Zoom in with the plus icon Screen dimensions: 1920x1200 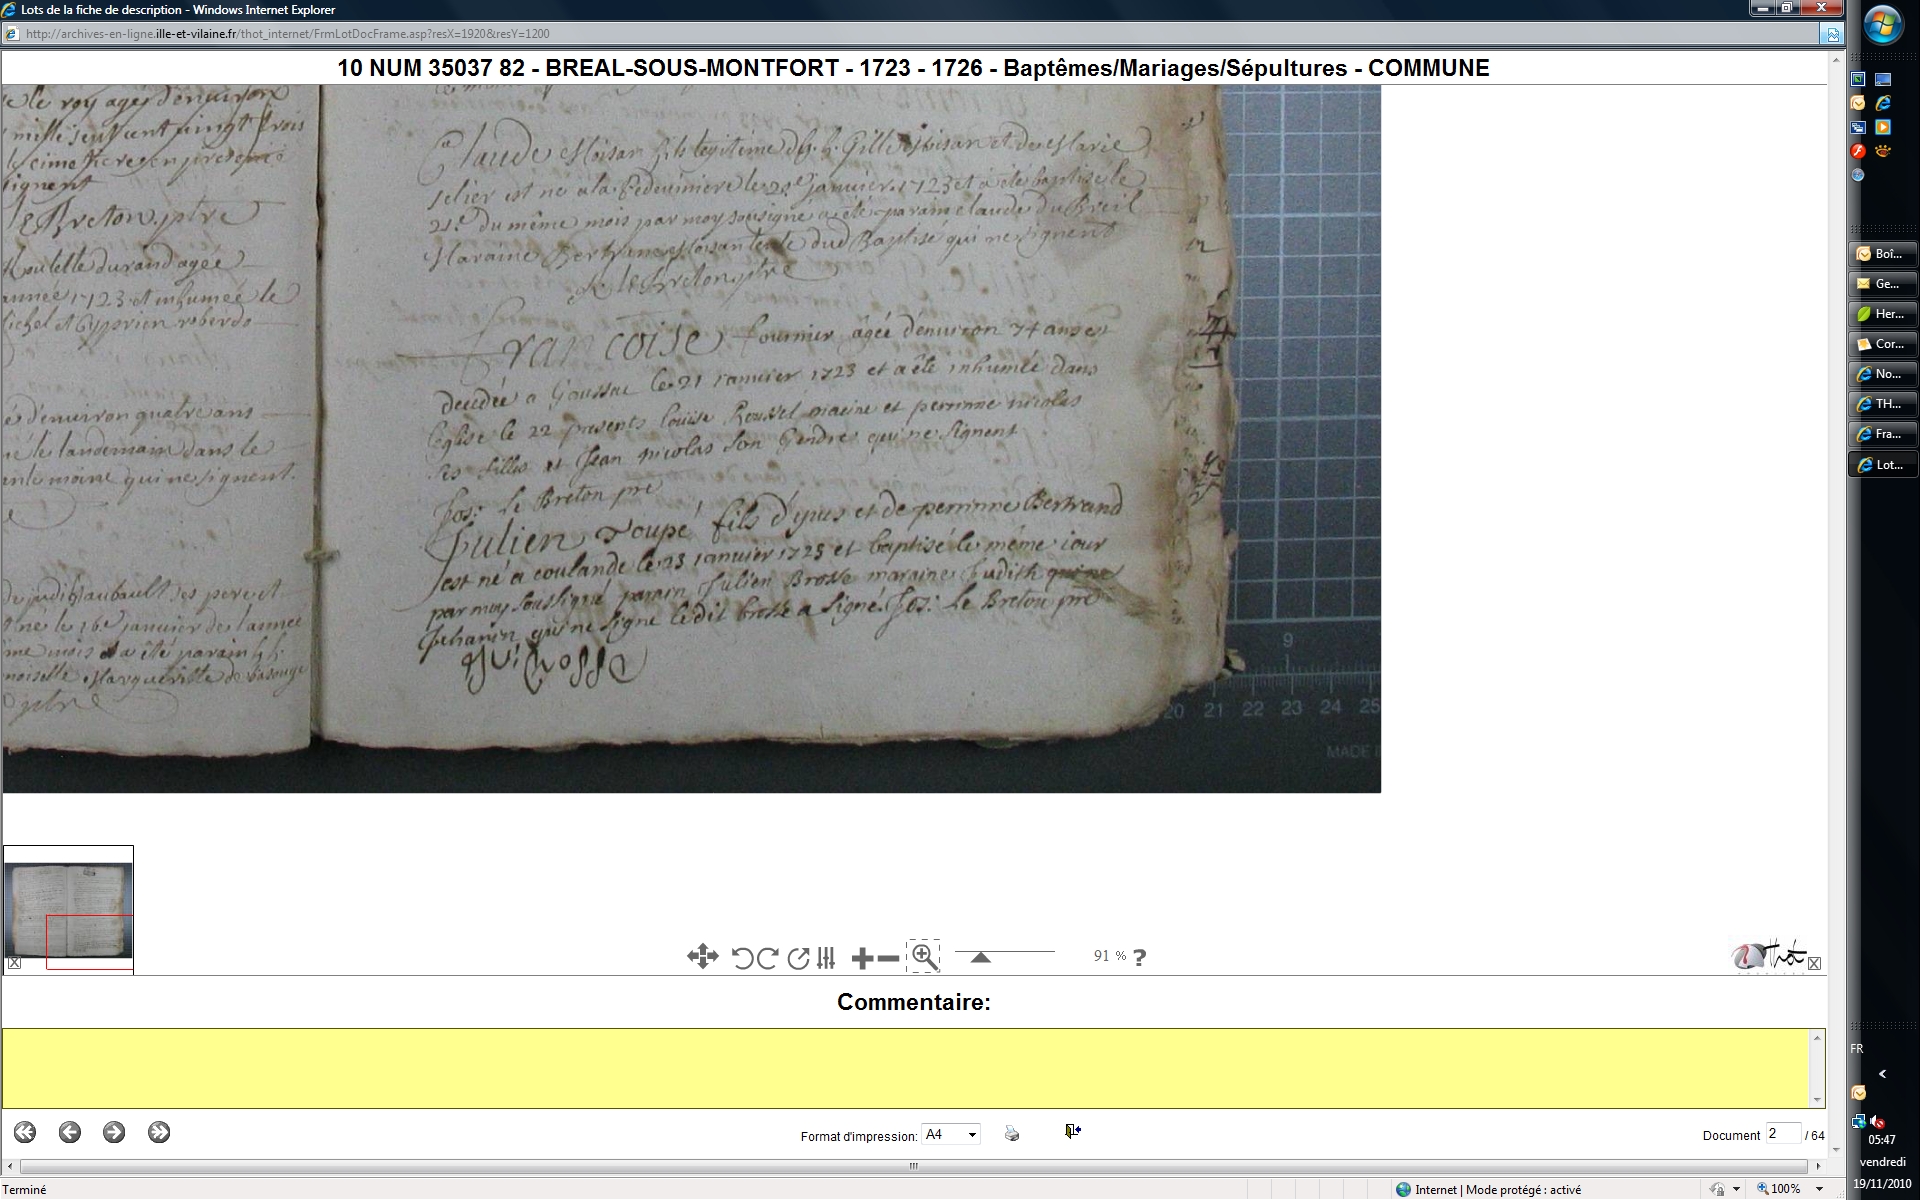coord(862,958)
